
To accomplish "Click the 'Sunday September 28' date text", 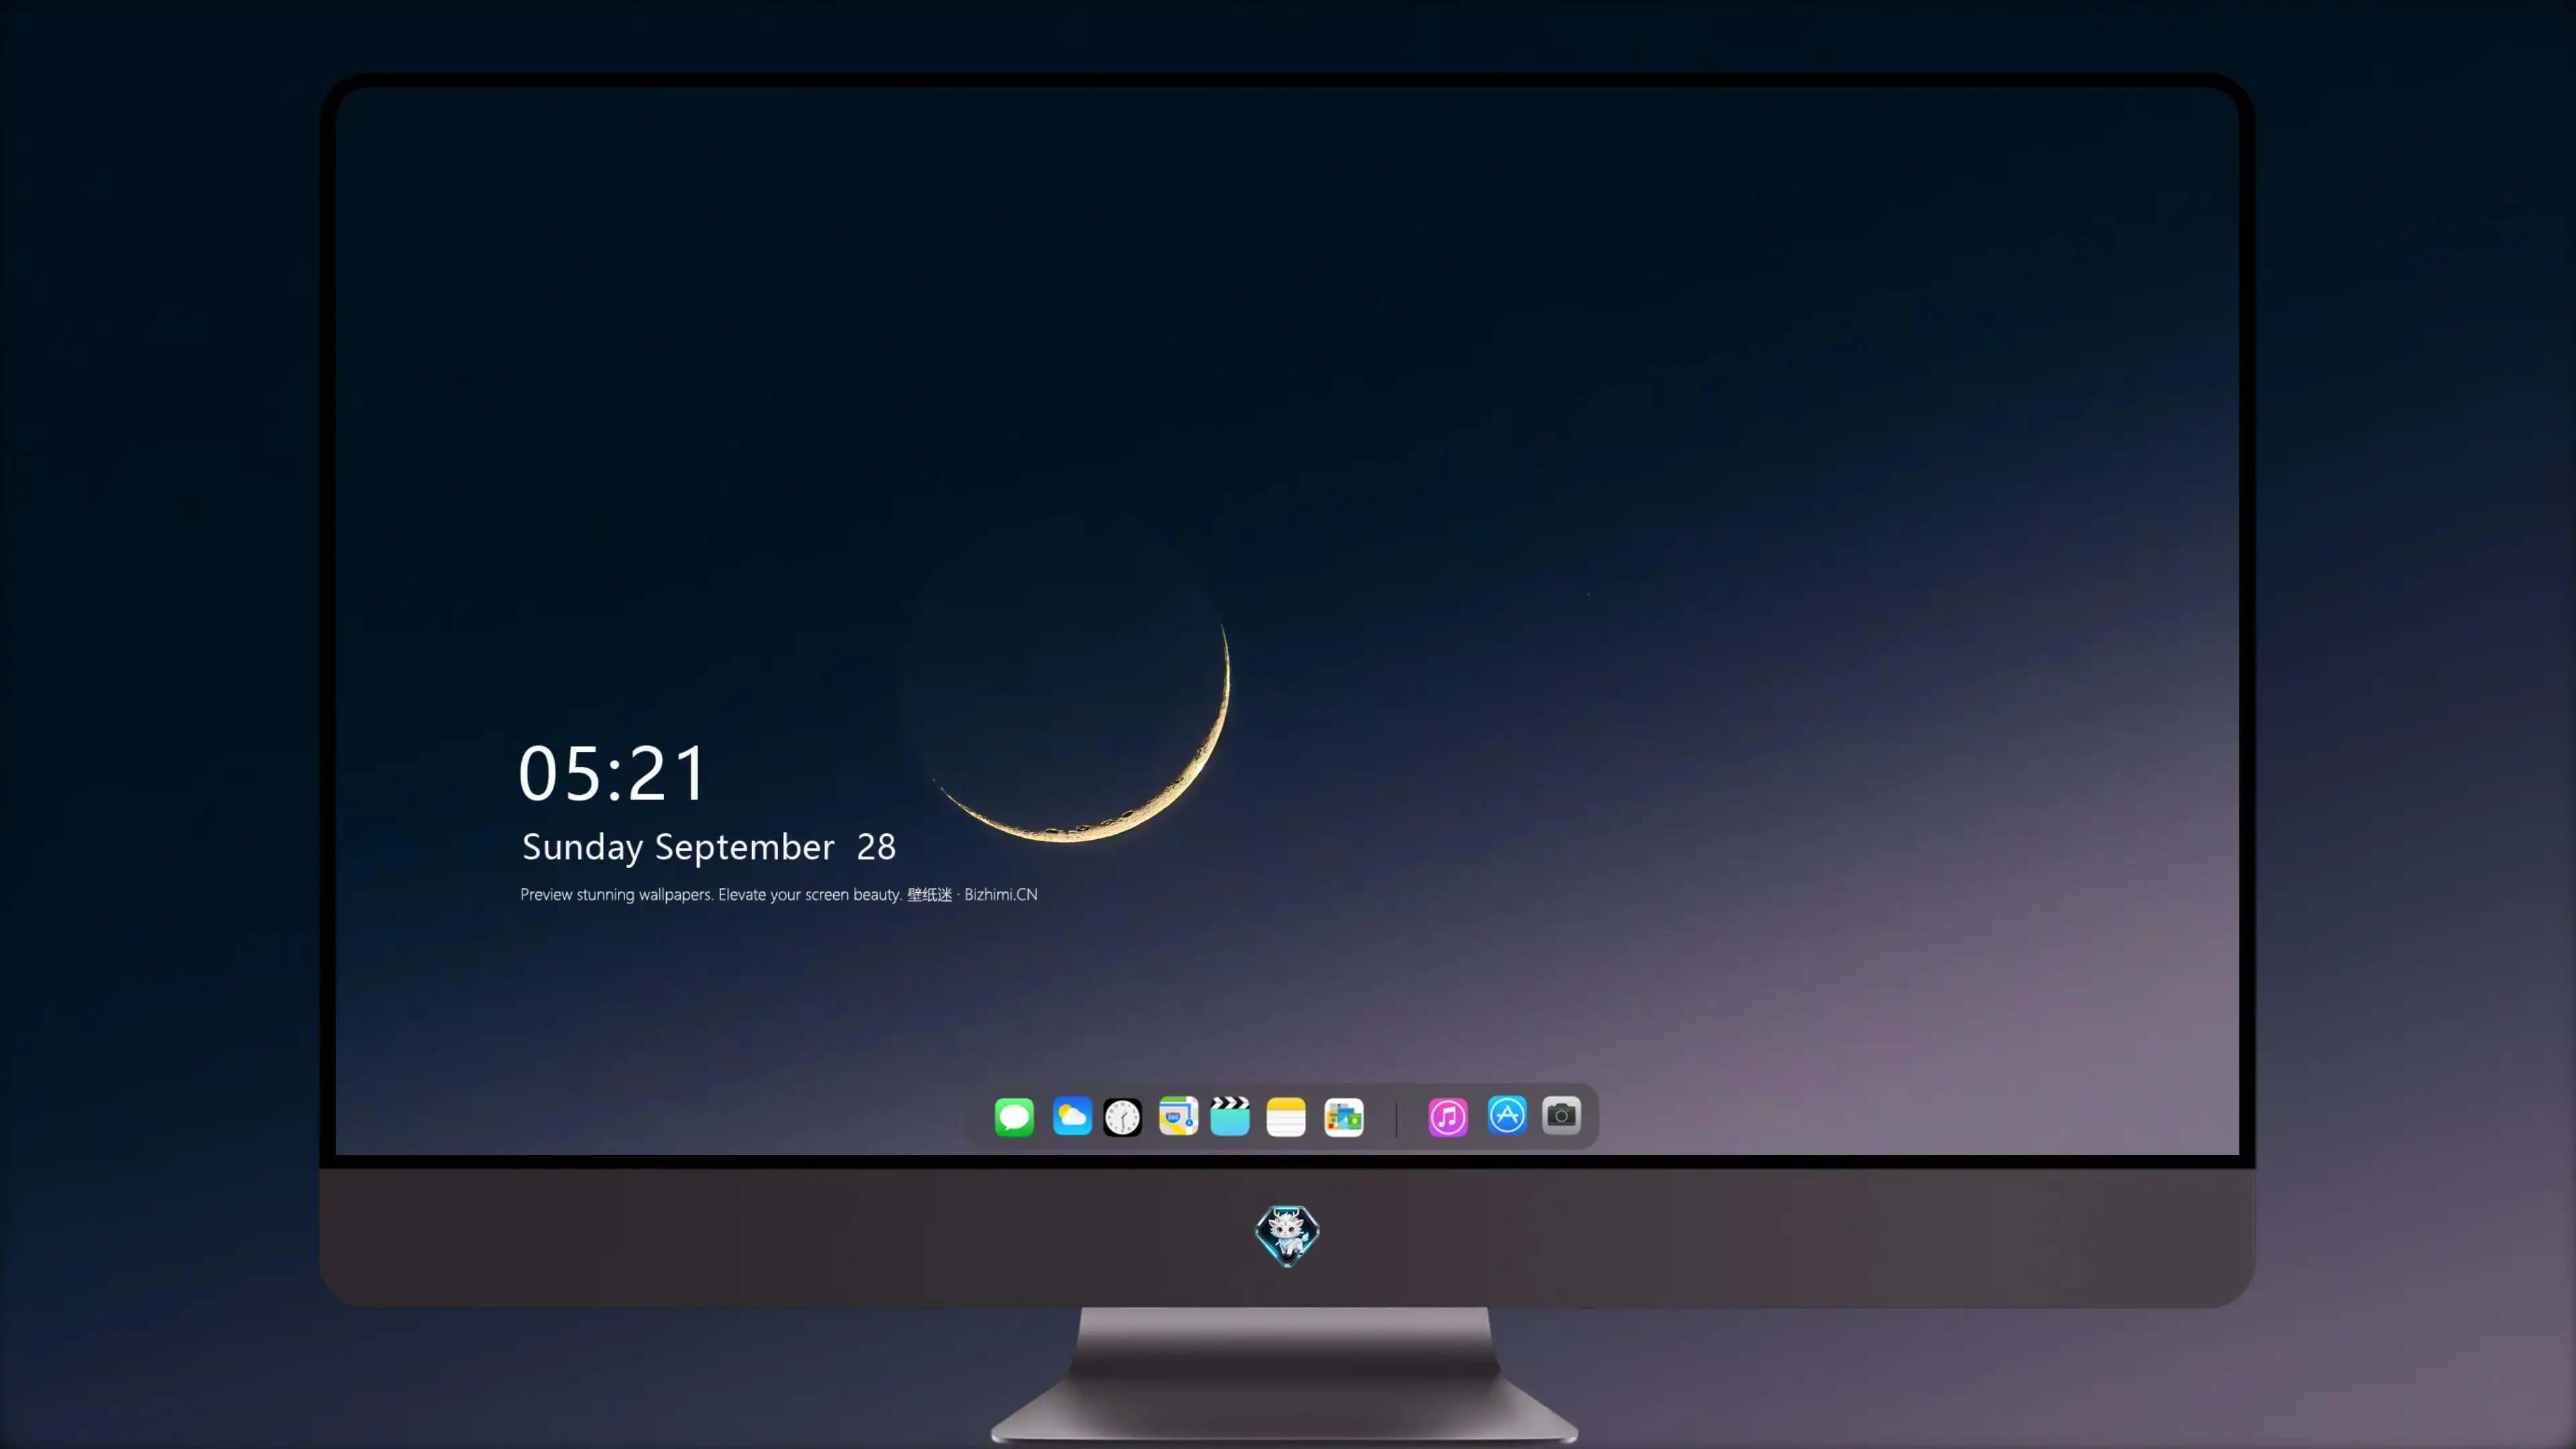I will point(709,848).
